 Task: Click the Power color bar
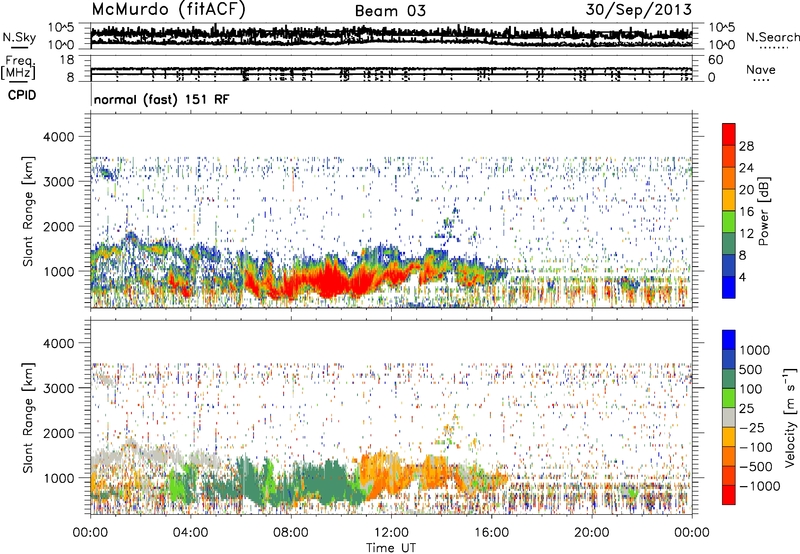tap(729, 211)
